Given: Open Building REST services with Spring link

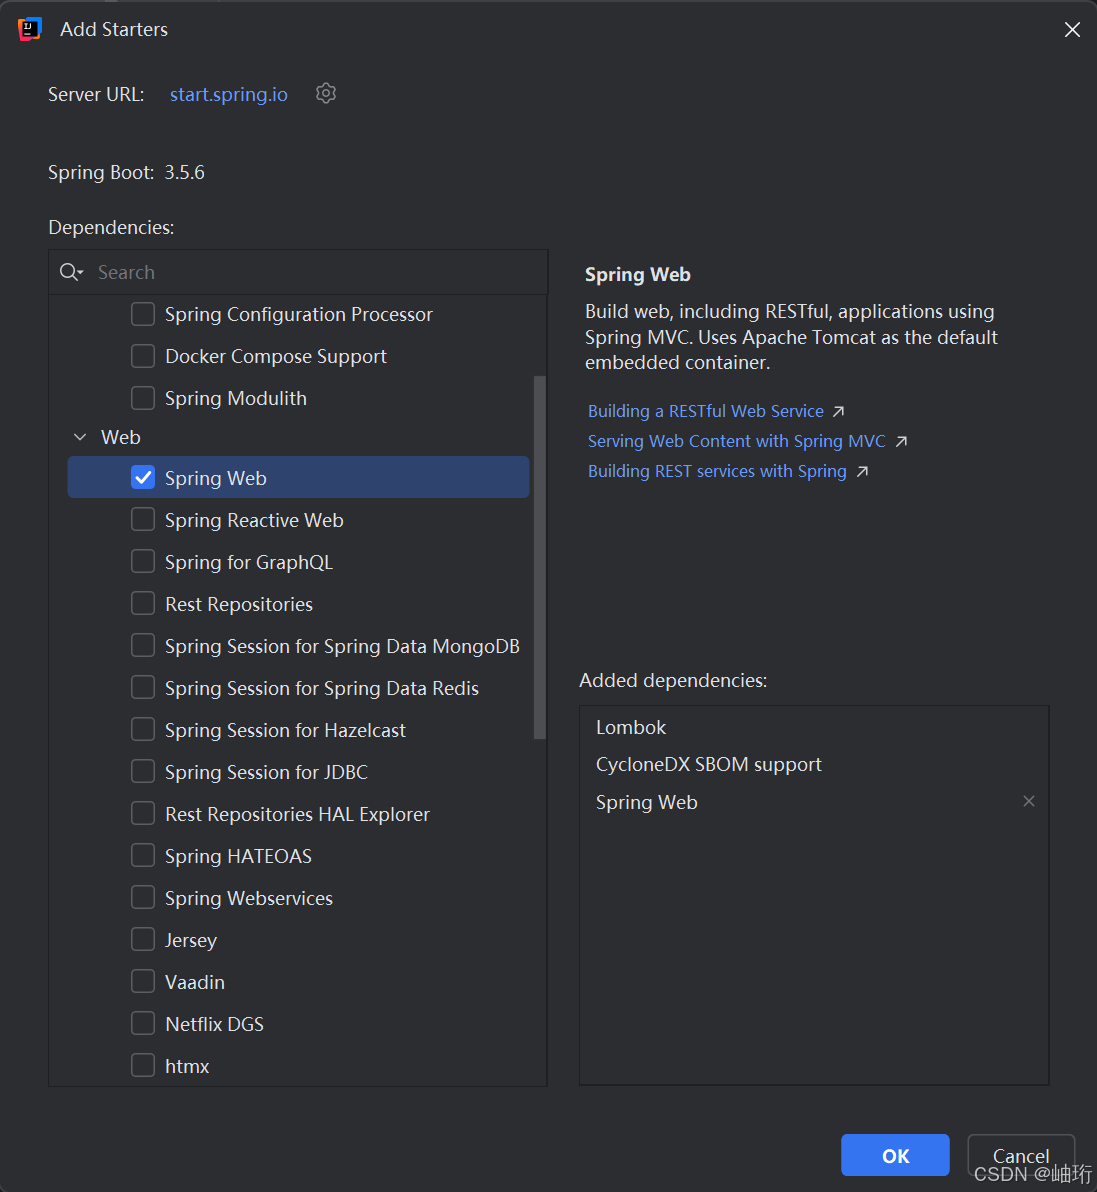Looking at the screenshot, I should 717,471.
